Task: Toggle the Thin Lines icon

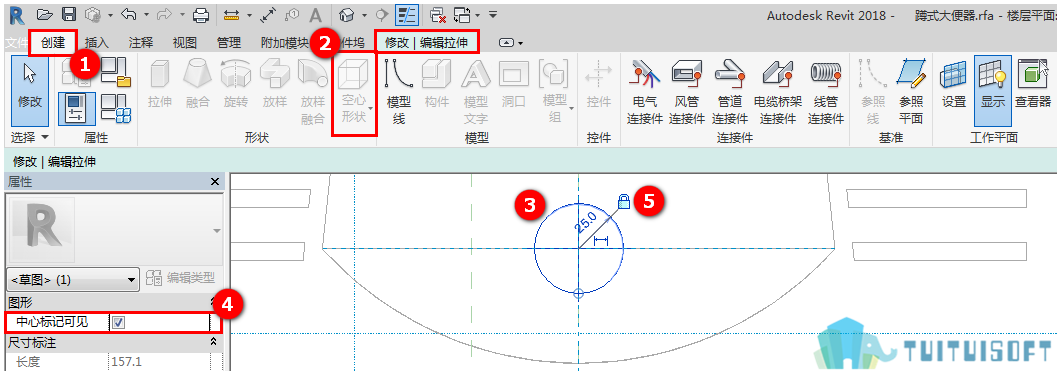Action: pos(407,14)
